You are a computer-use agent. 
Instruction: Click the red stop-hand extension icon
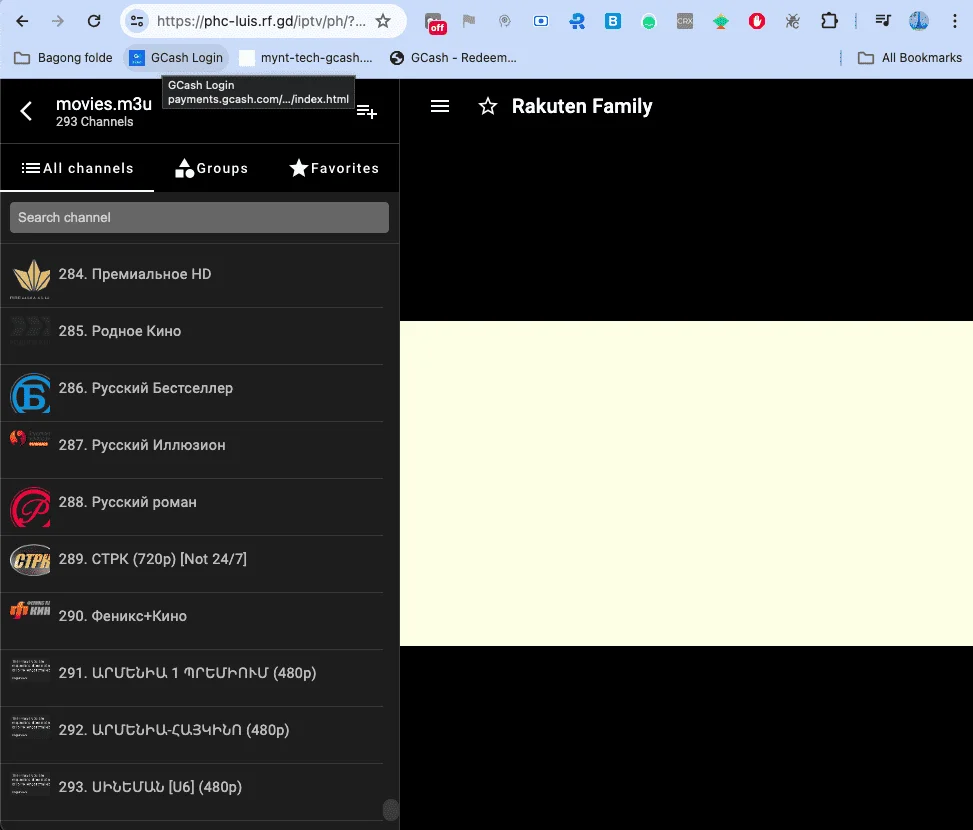[x=756, y=21]
